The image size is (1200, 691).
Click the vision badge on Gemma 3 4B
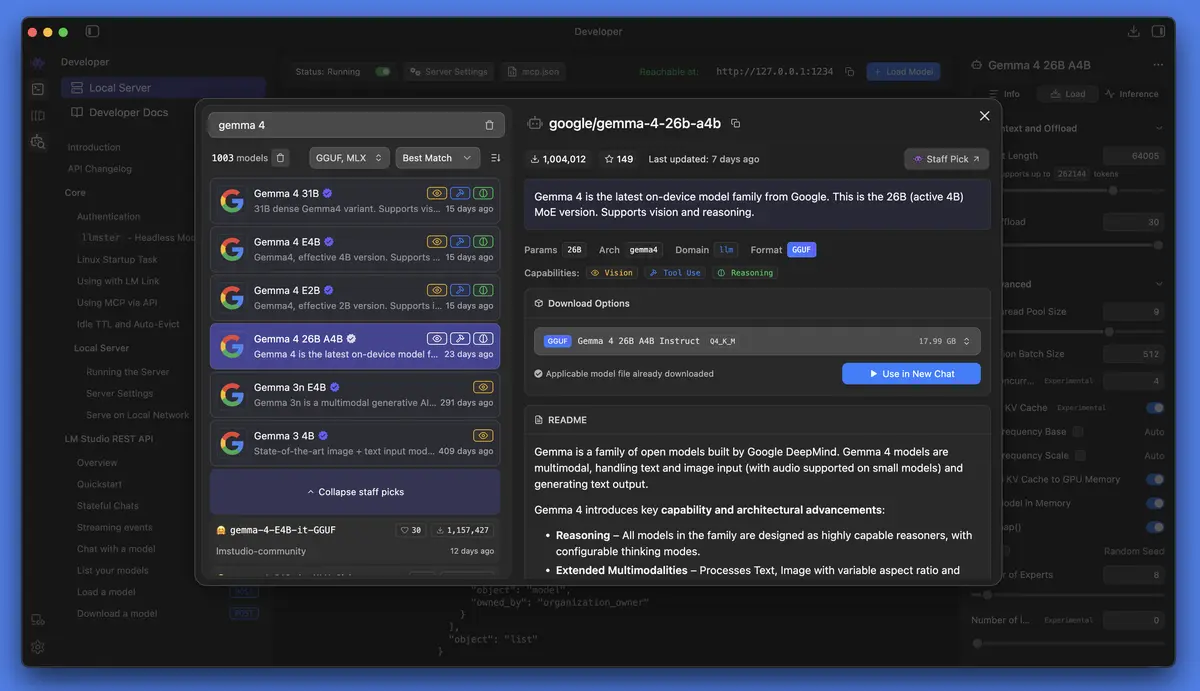pos(483,435)
